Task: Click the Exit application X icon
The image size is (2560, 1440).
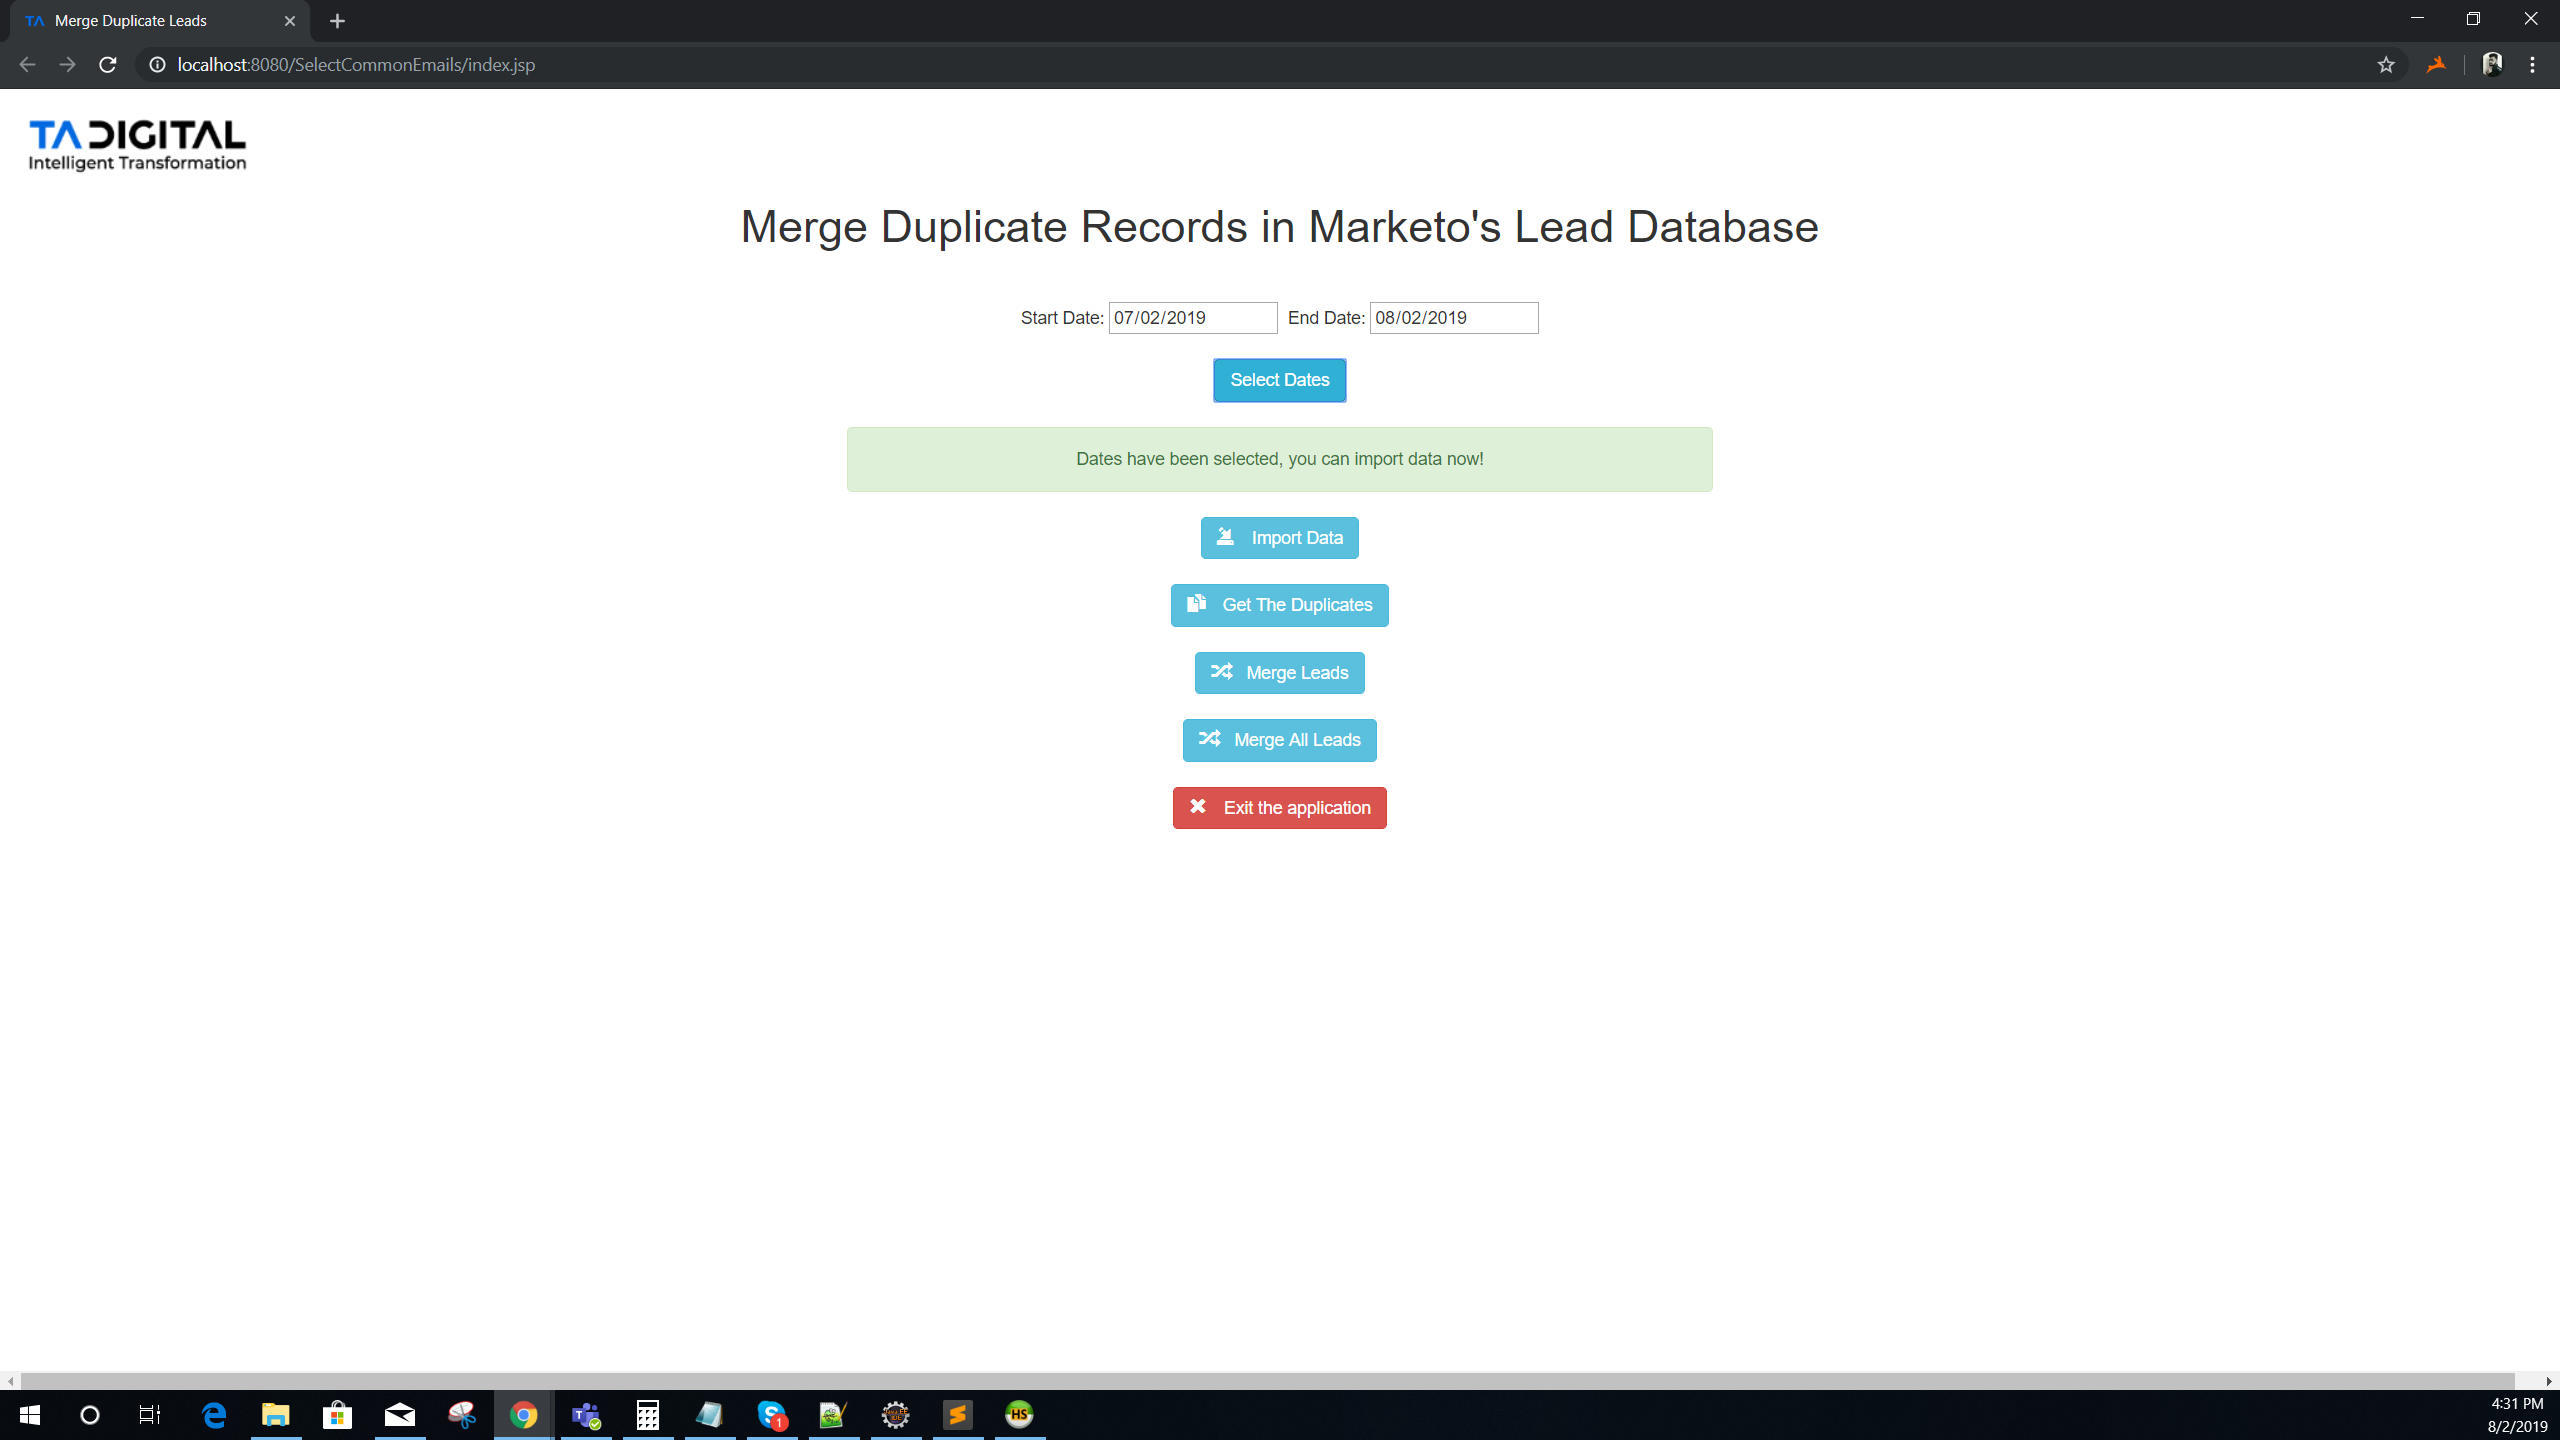Action: click(1199, 807)
